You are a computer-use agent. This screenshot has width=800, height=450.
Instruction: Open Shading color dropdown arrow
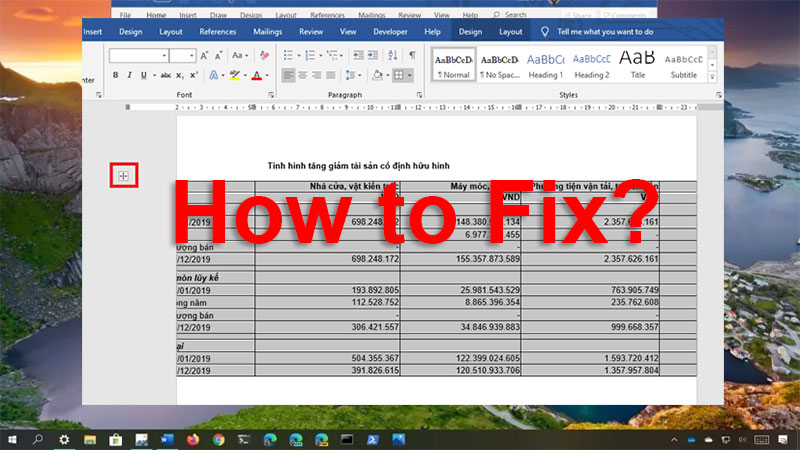point(388,75)
